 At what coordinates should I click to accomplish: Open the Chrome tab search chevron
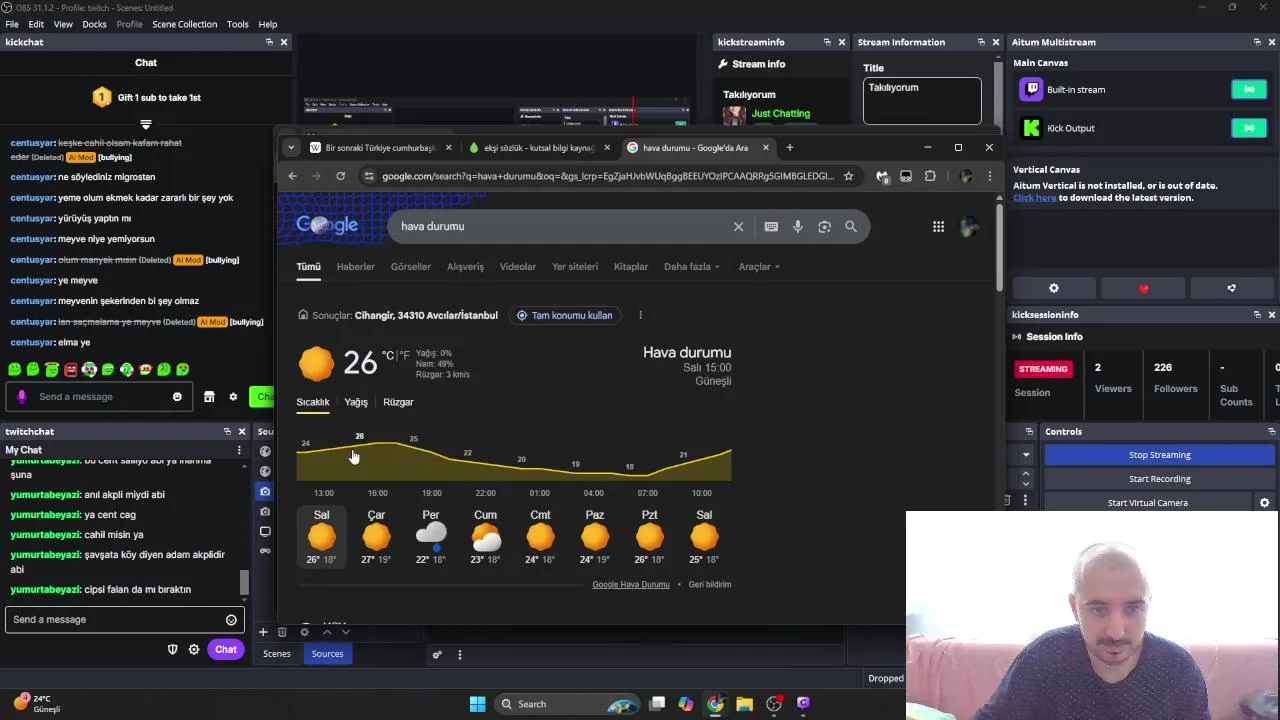point(291,148)
